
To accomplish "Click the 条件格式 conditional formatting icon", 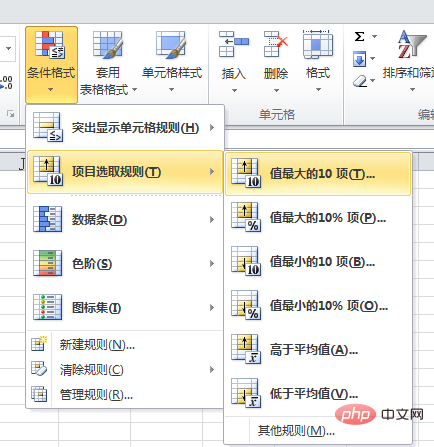I will [50, 44].
